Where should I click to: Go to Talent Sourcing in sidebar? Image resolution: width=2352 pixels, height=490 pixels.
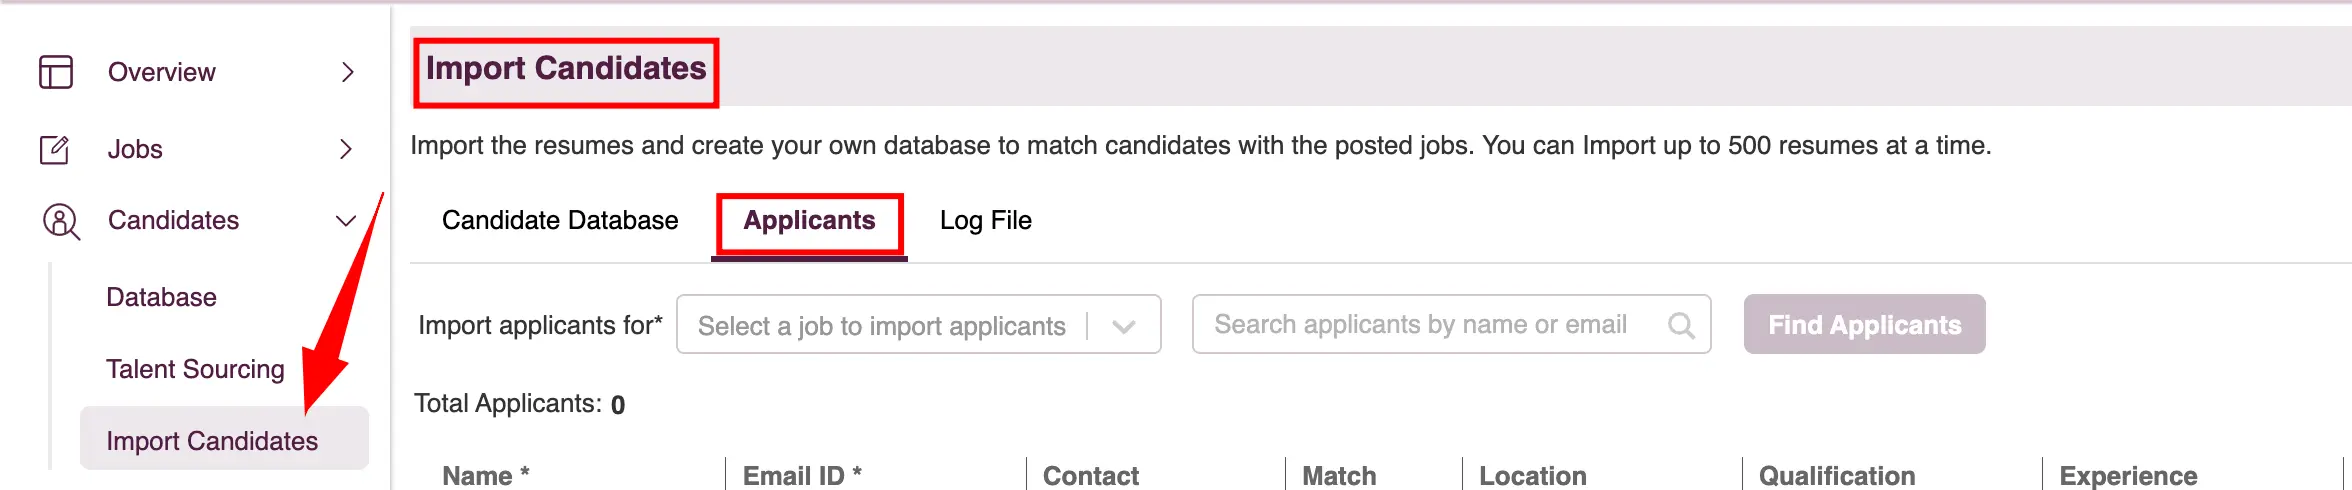[195, 370]
